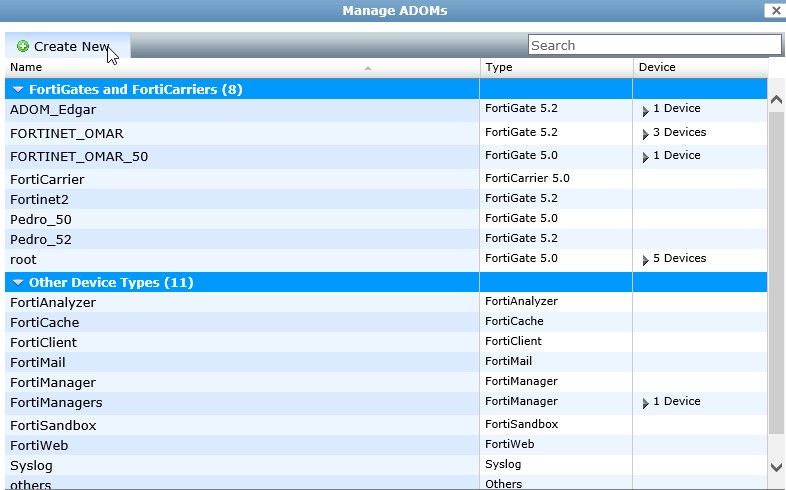Click the green plus Create New icon
The height and width of the screenshot is (490, 786).
click(x=23, y=46)
